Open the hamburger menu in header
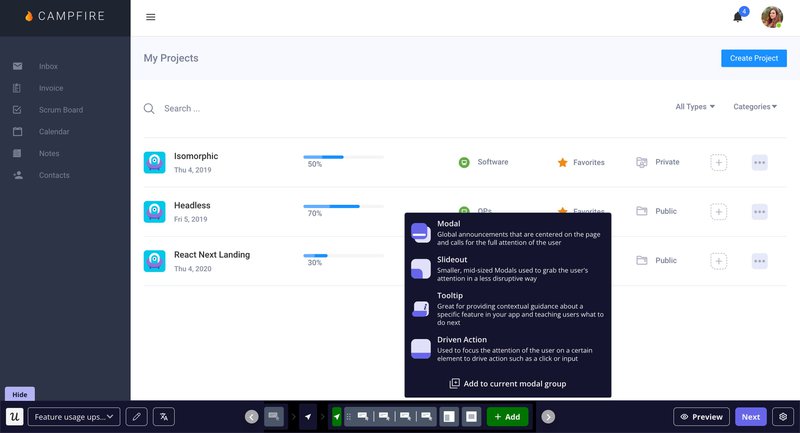The height and width of the screenshot is (433, 800). click(151, 17)
